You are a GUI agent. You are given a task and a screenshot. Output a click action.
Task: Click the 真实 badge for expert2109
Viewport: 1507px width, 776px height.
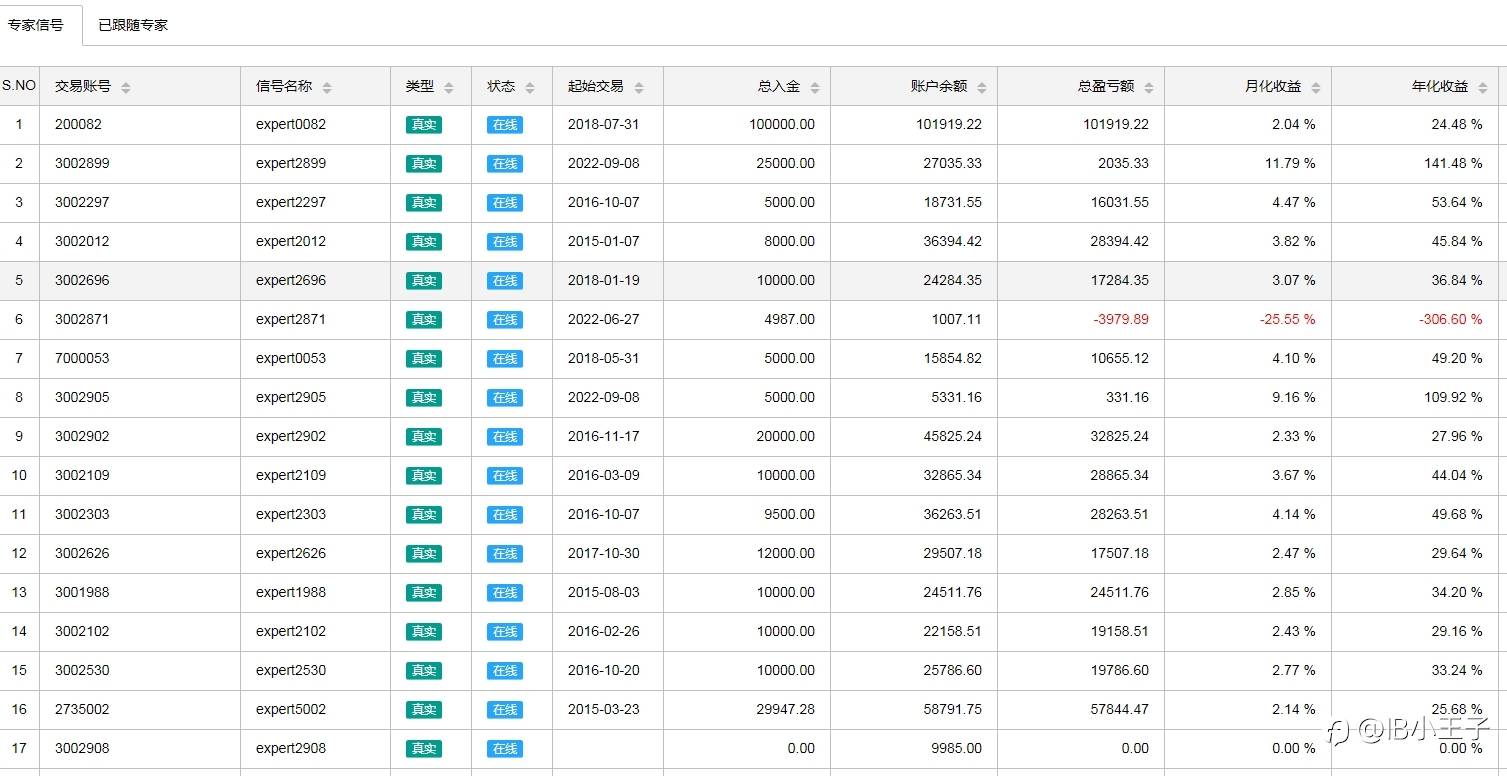[423, 476]
